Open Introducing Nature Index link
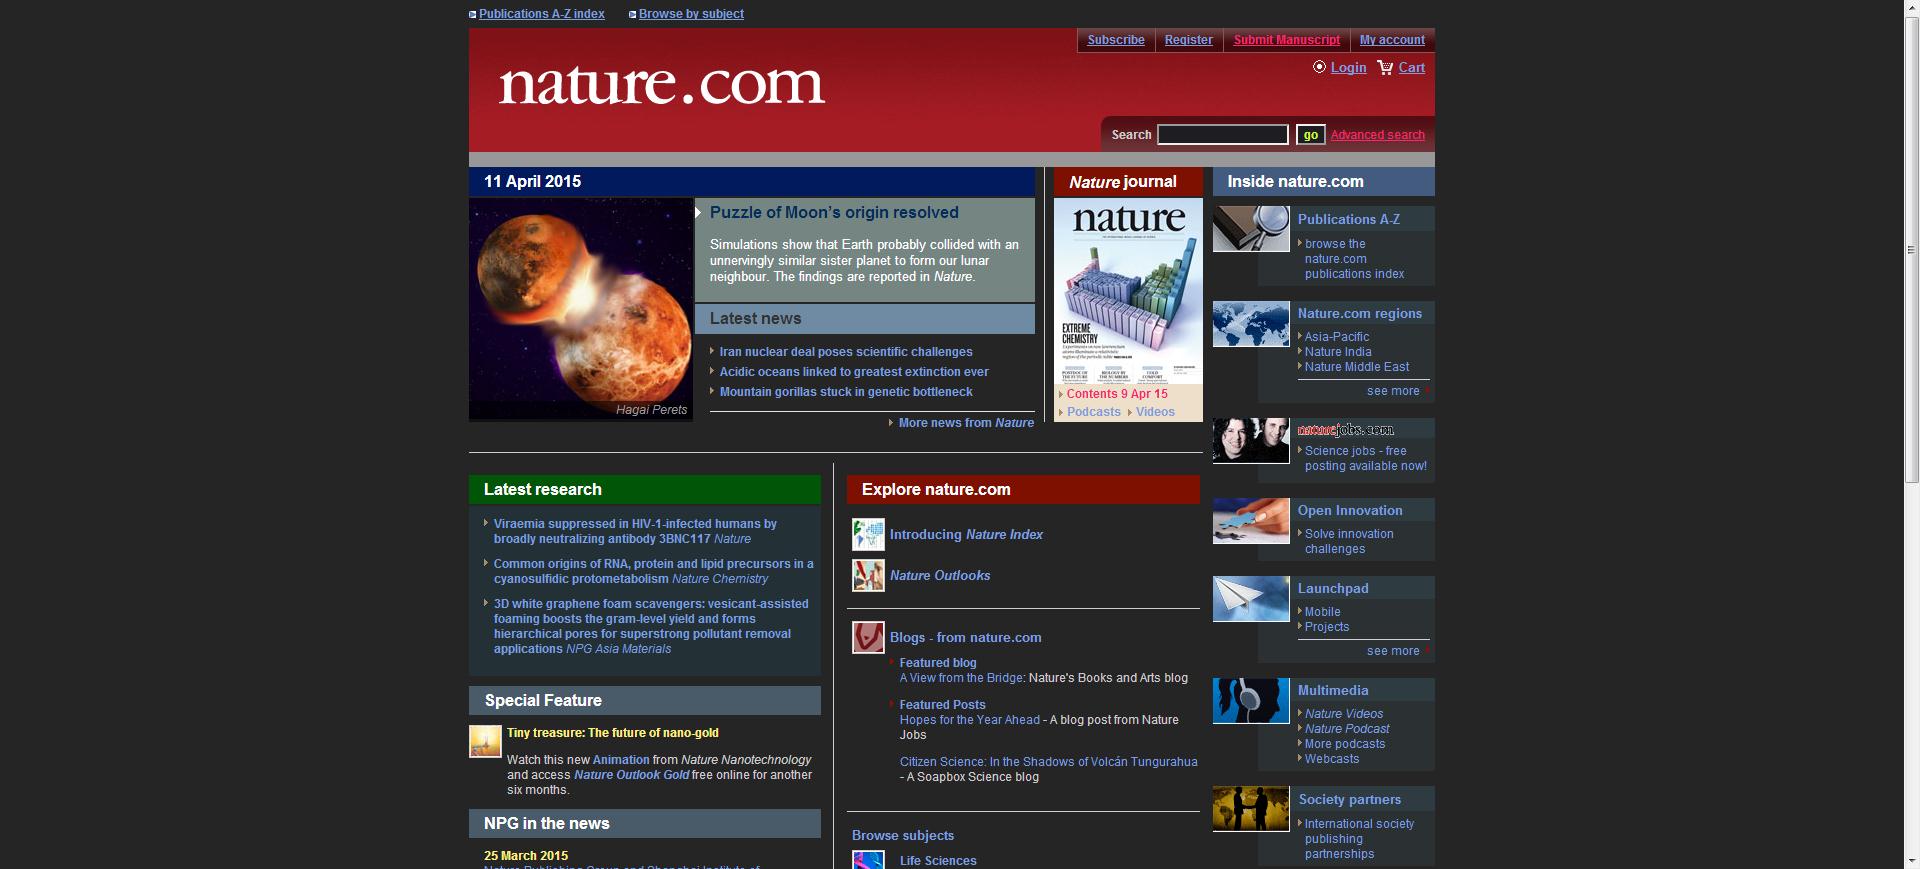The width and height of the screenshot is (1920, 869). (x=966, y=535)
